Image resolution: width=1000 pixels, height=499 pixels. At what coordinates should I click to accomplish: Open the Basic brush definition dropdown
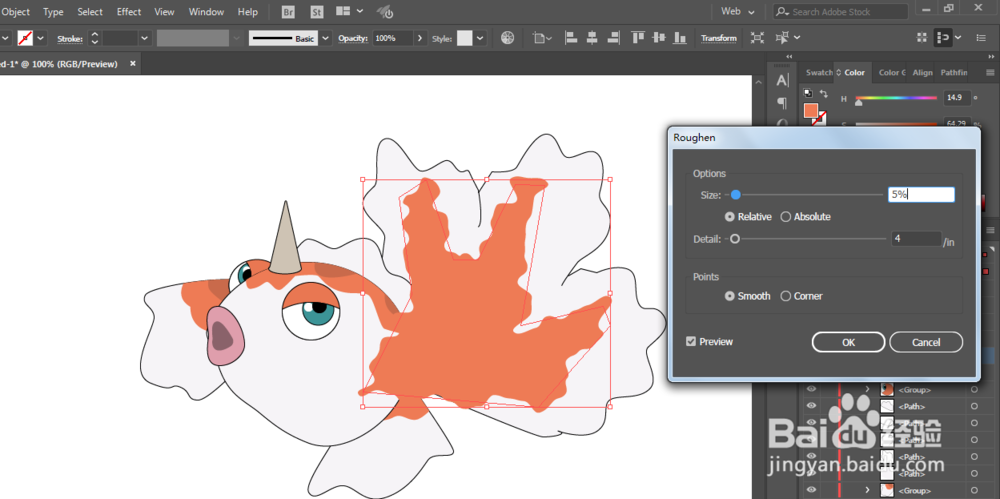(x=326, y=38)
